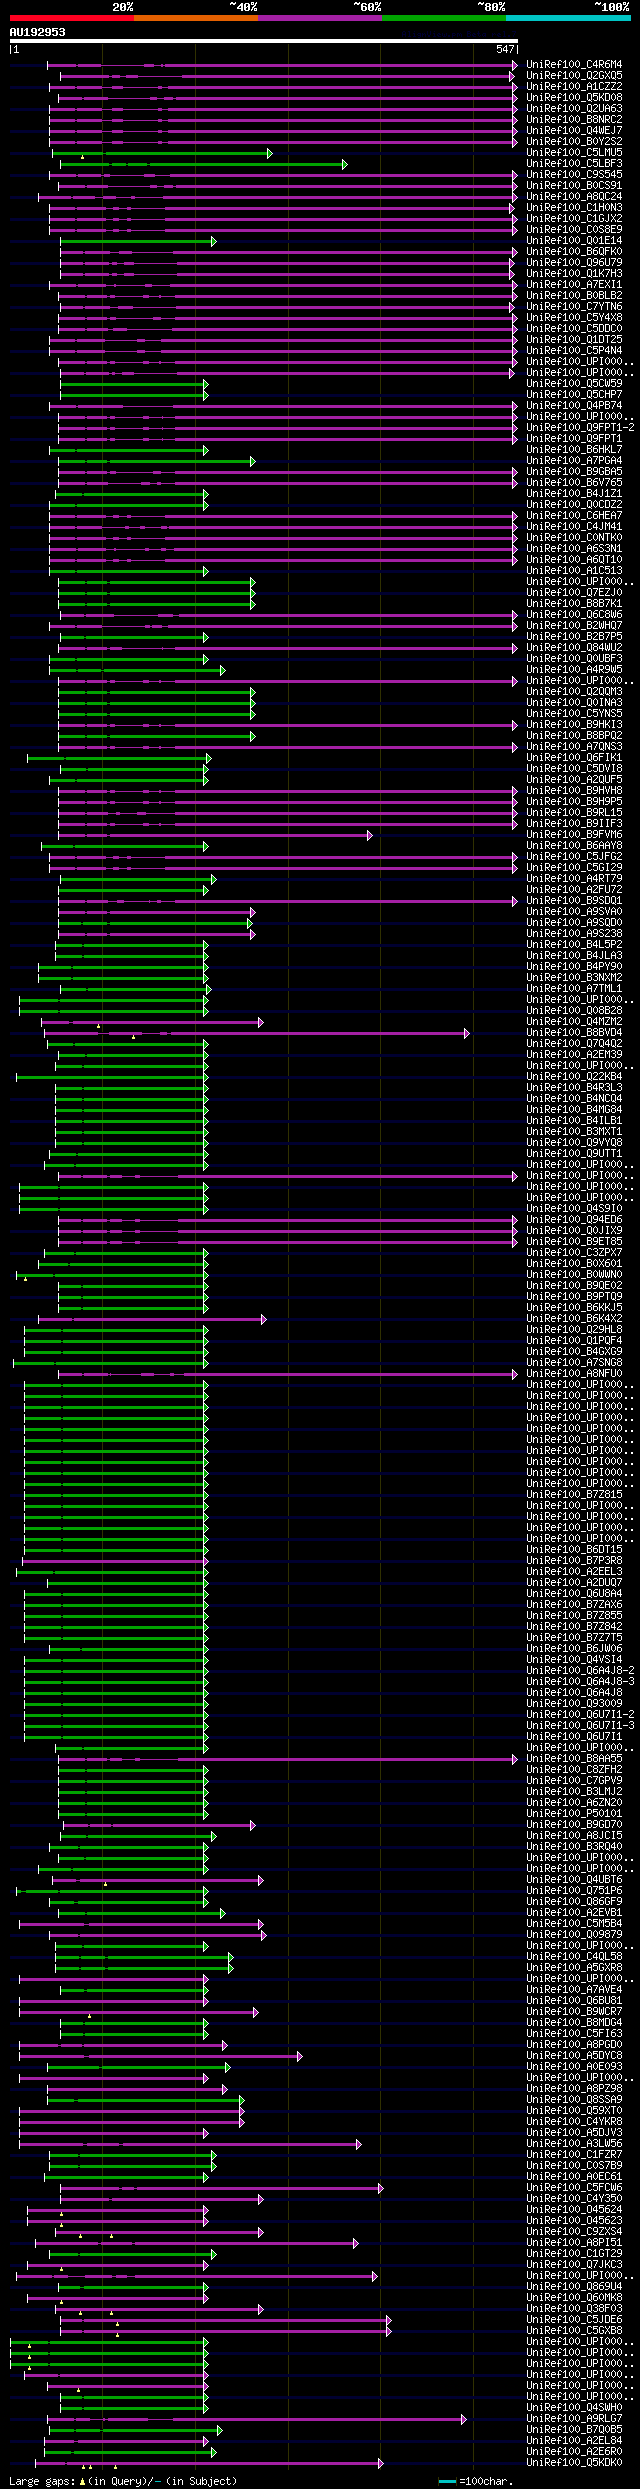Select the UniRef100_Q5CW59 label

pos(574,384)
